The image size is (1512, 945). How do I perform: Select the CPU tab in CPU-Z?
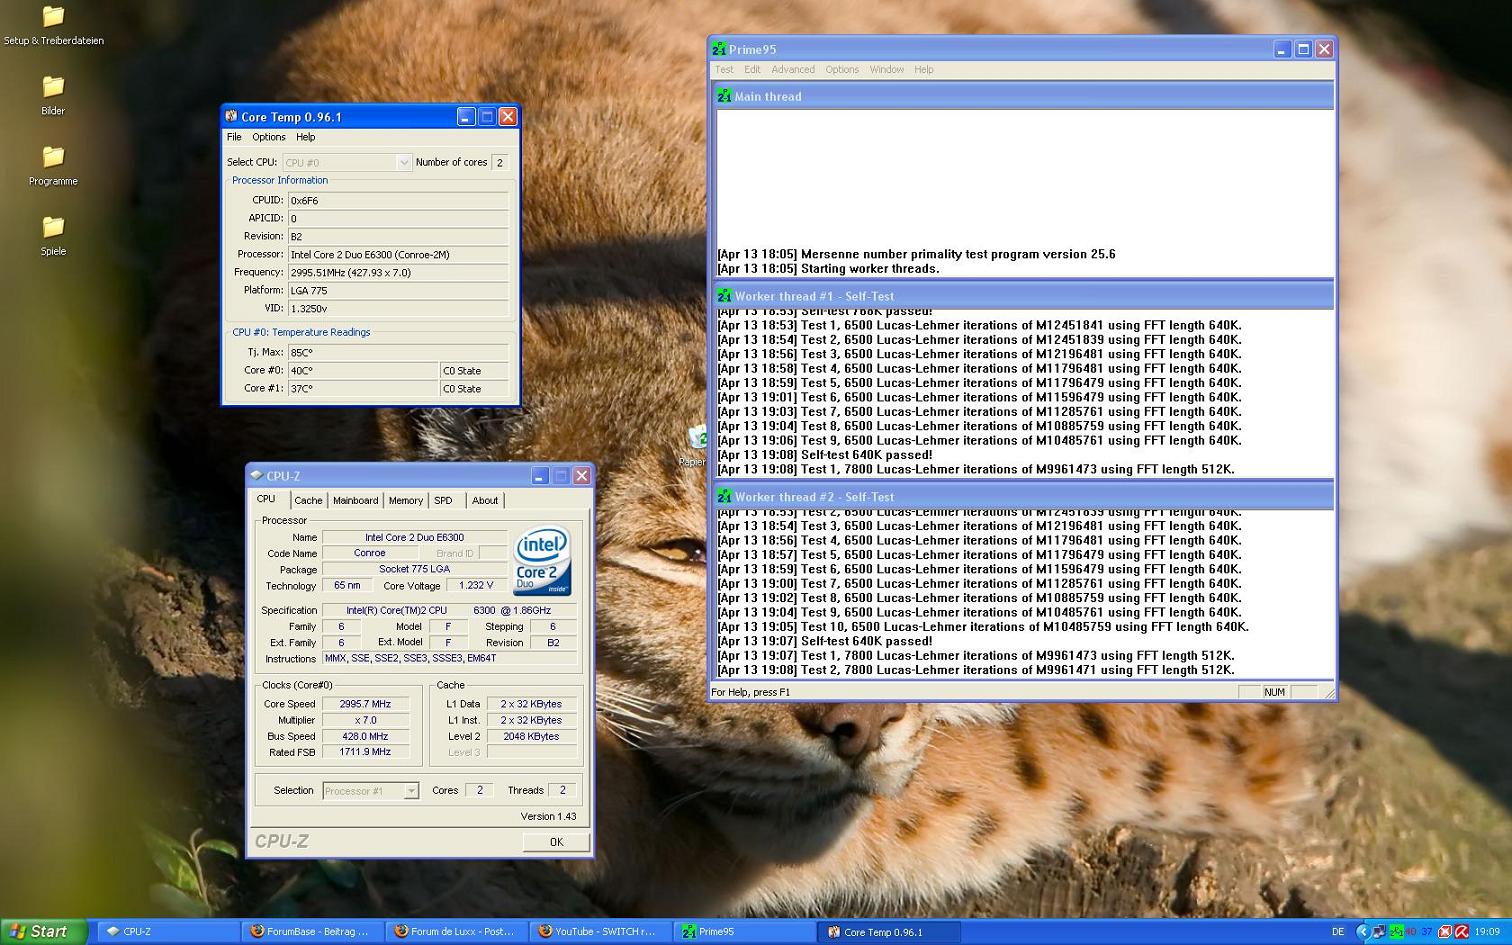point(266,499)
